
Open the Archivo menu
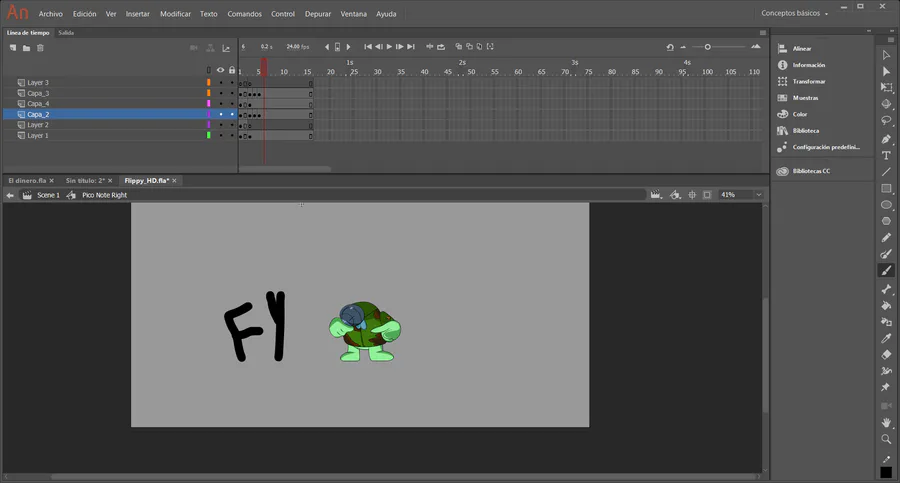[51, 14]
